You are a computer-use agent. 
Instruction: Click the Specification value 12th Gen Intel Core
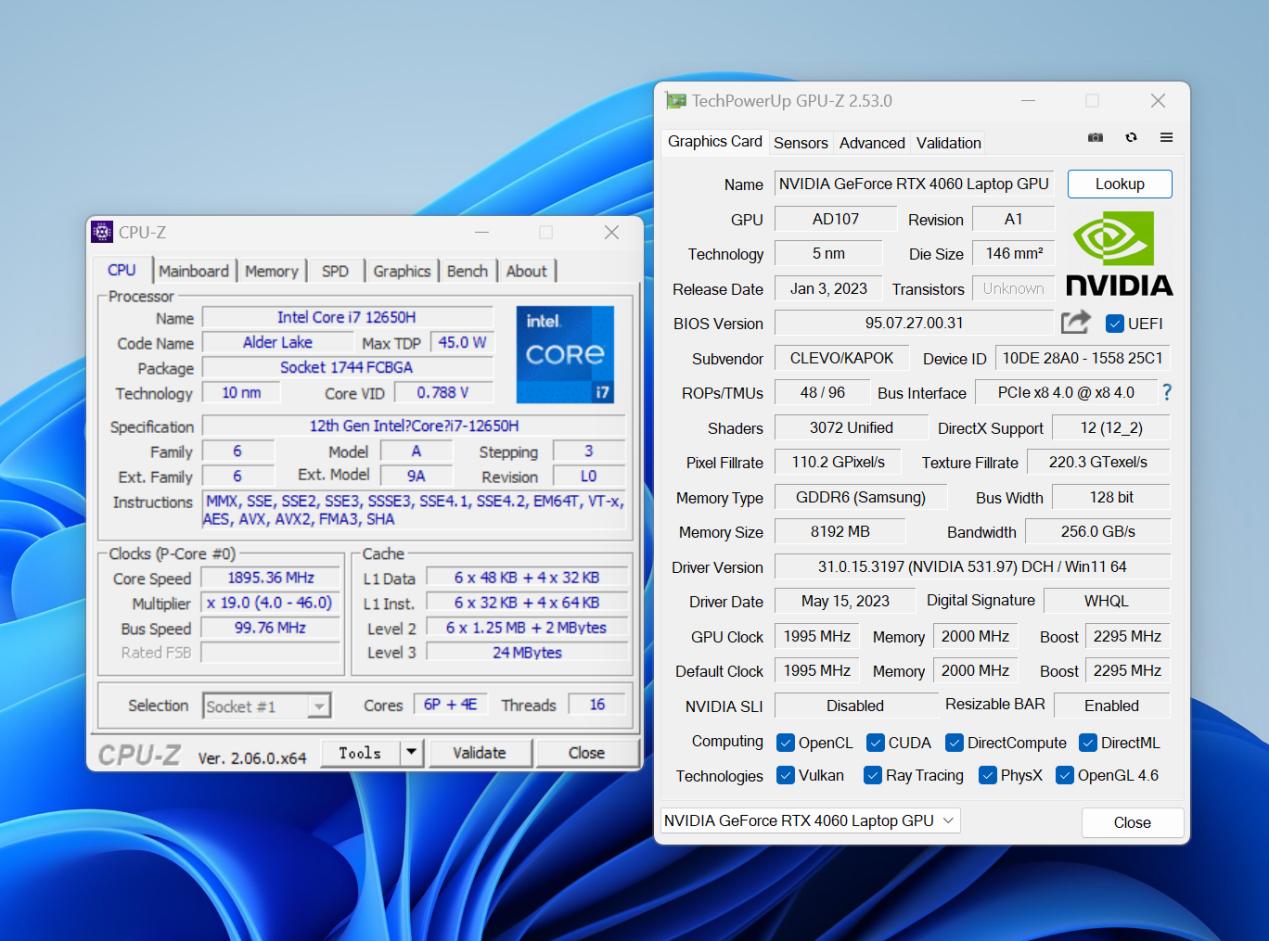coord(414,426)
